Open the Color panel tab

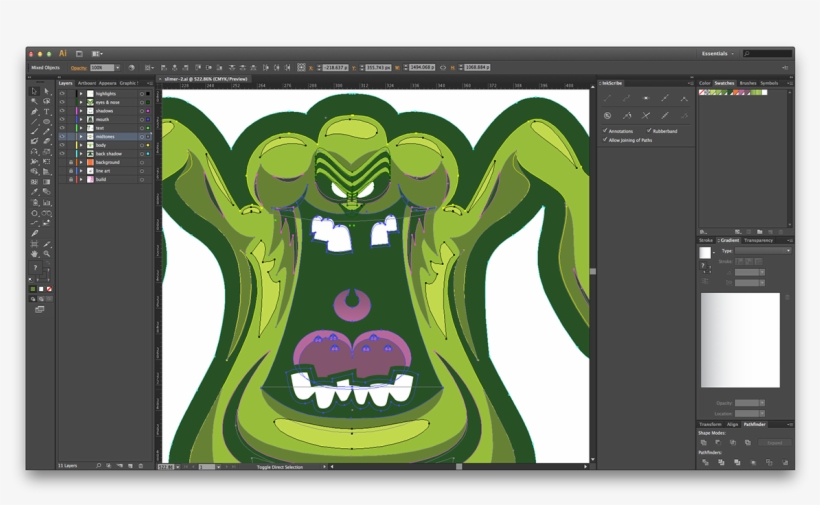705,83
